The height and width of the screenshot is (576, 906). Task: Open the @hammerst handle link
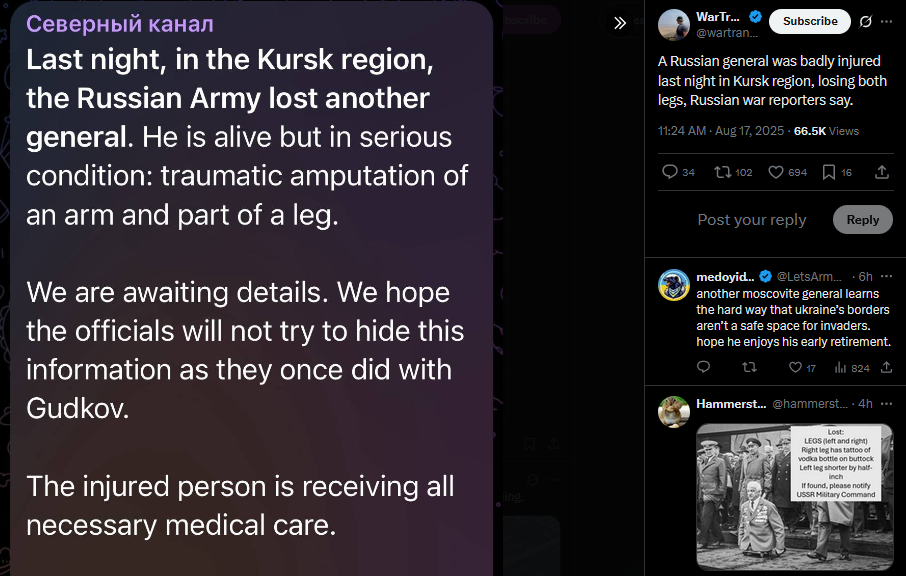click(x=810, y=404)
